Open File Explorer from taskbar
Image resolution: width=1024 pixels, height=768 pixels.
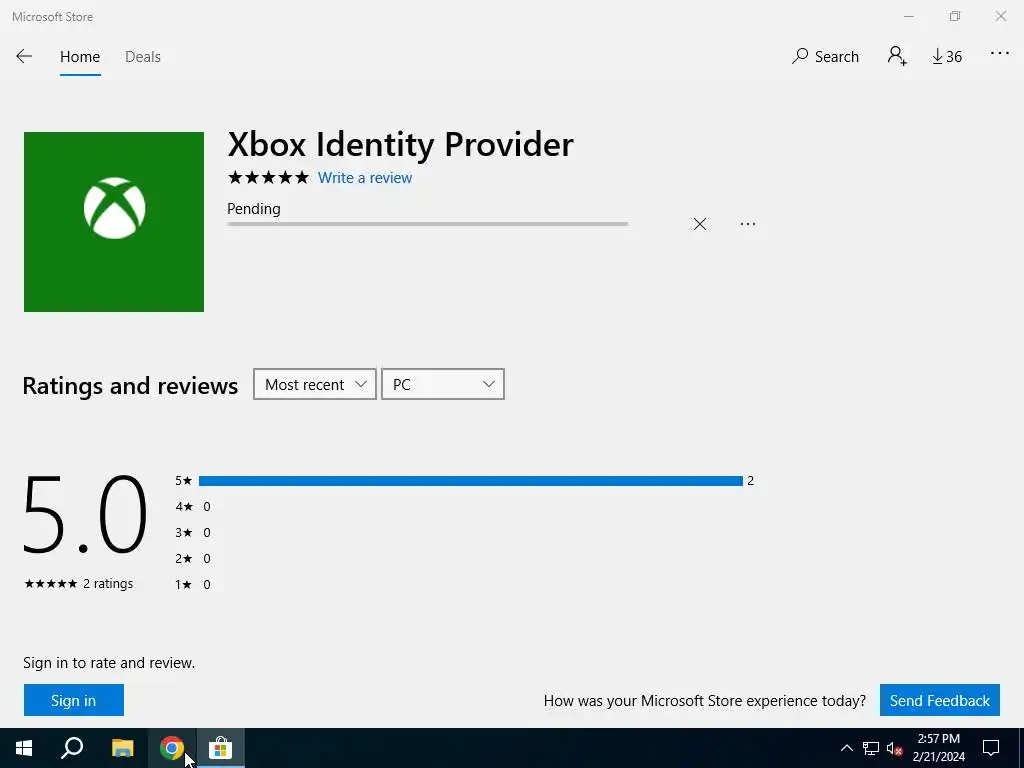122,748
